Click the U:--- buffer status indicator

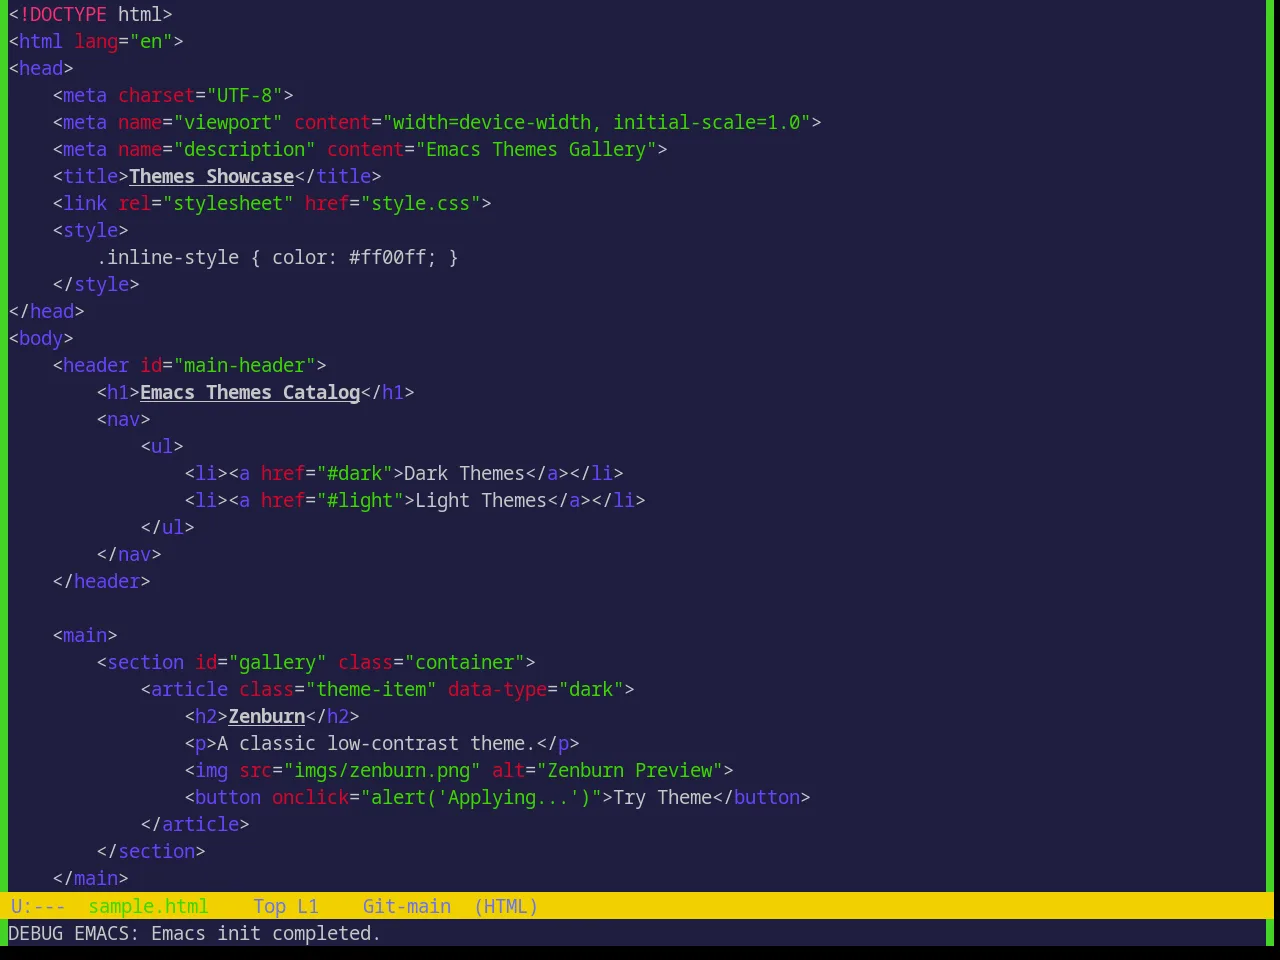[x=38, y=906]
